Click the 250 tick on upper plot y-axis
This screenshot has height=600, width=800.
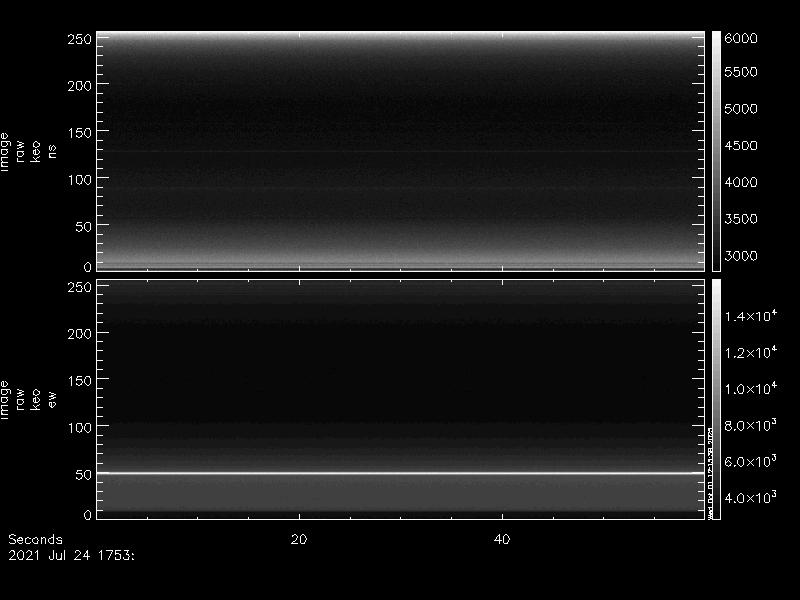point(79,39)
